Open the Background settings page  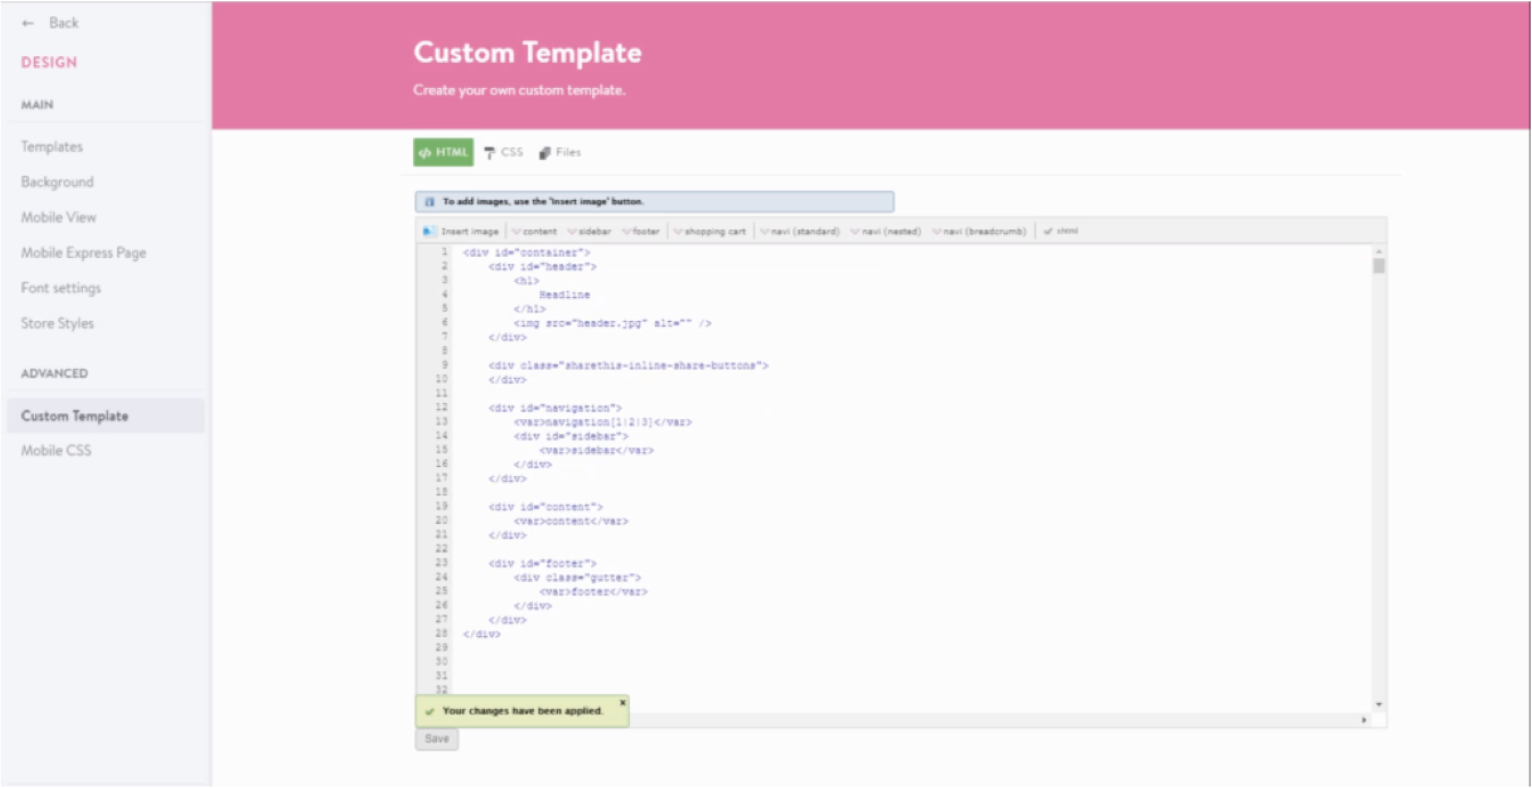(57, 182)
